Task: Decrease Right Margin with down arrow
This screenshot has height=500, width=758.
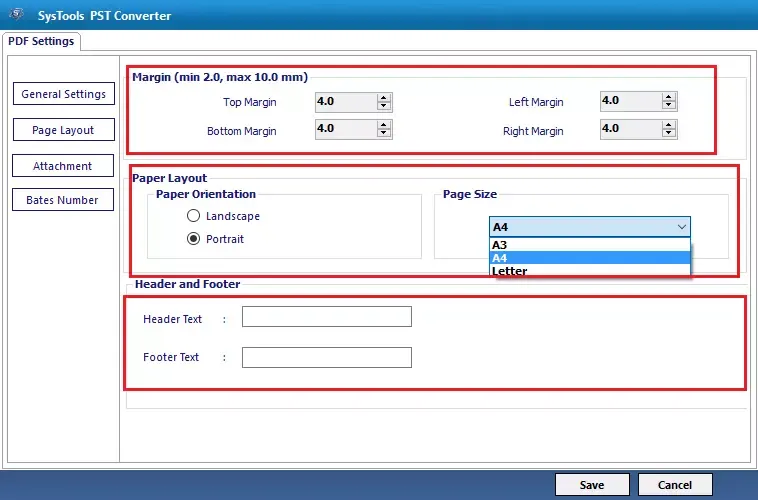Action: [669, 133]
